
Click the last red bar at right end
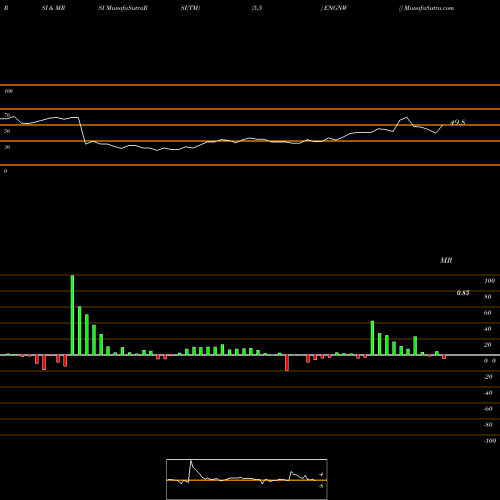click(444, 357)
